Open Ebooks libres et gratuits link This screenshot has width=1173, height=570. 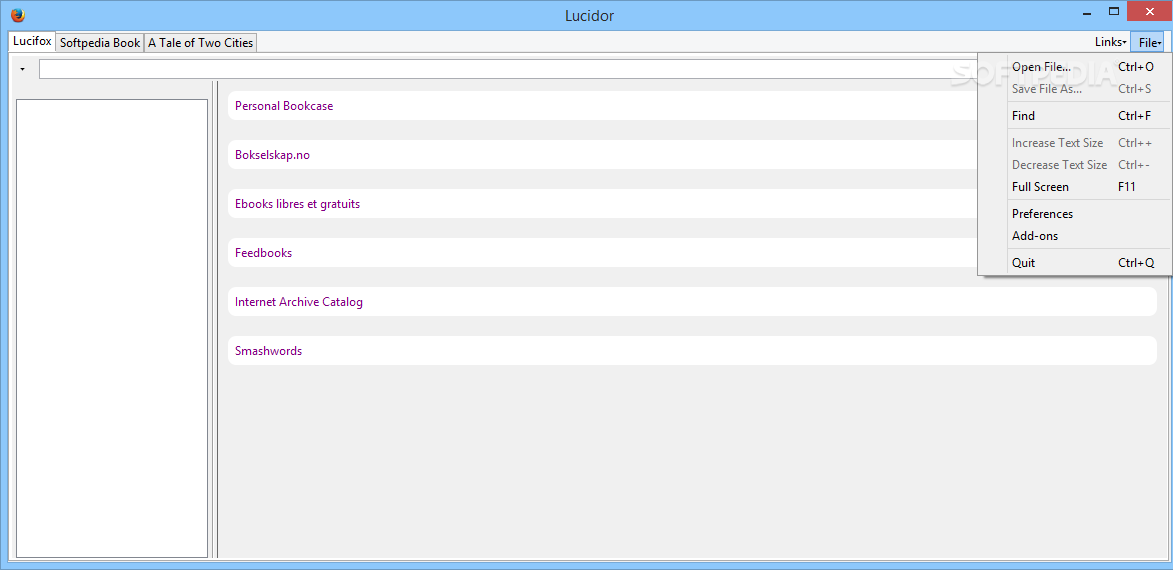coord(297,203)
